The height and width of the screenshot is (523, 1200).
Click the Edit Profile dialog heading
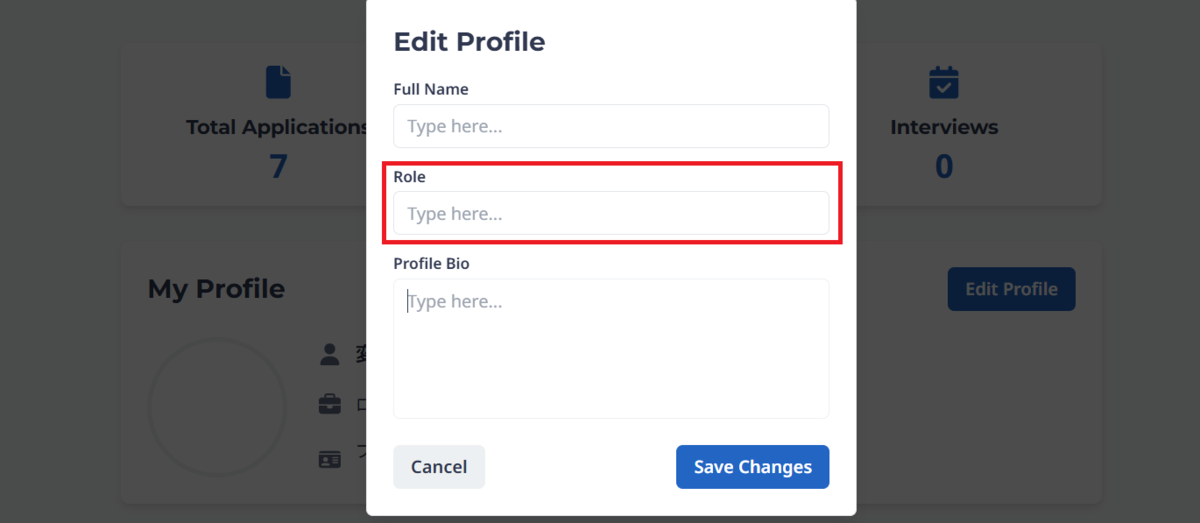click(469, 42)
